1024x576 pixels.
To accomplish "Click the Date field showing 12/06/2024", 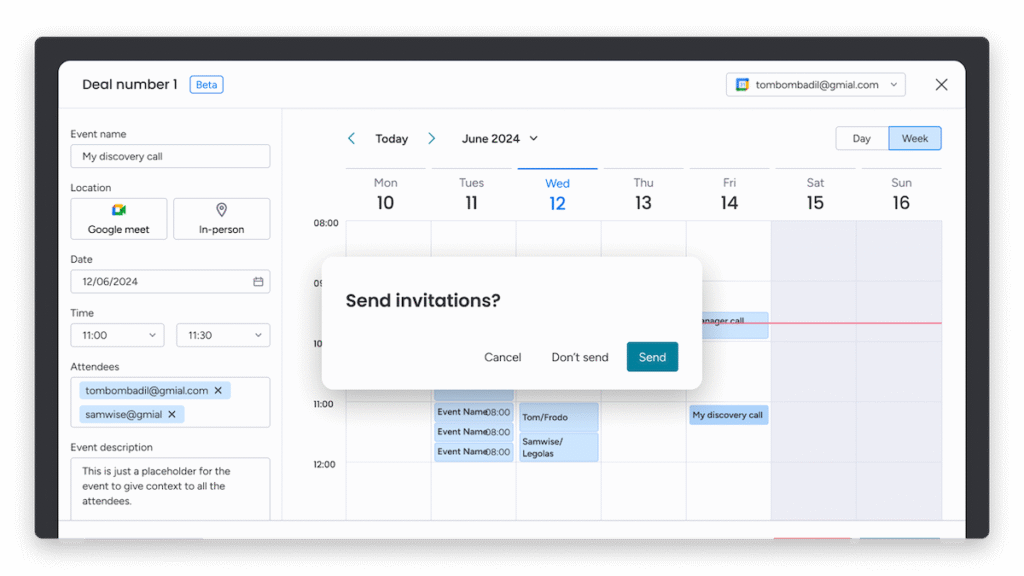I will tap(170, 281).
